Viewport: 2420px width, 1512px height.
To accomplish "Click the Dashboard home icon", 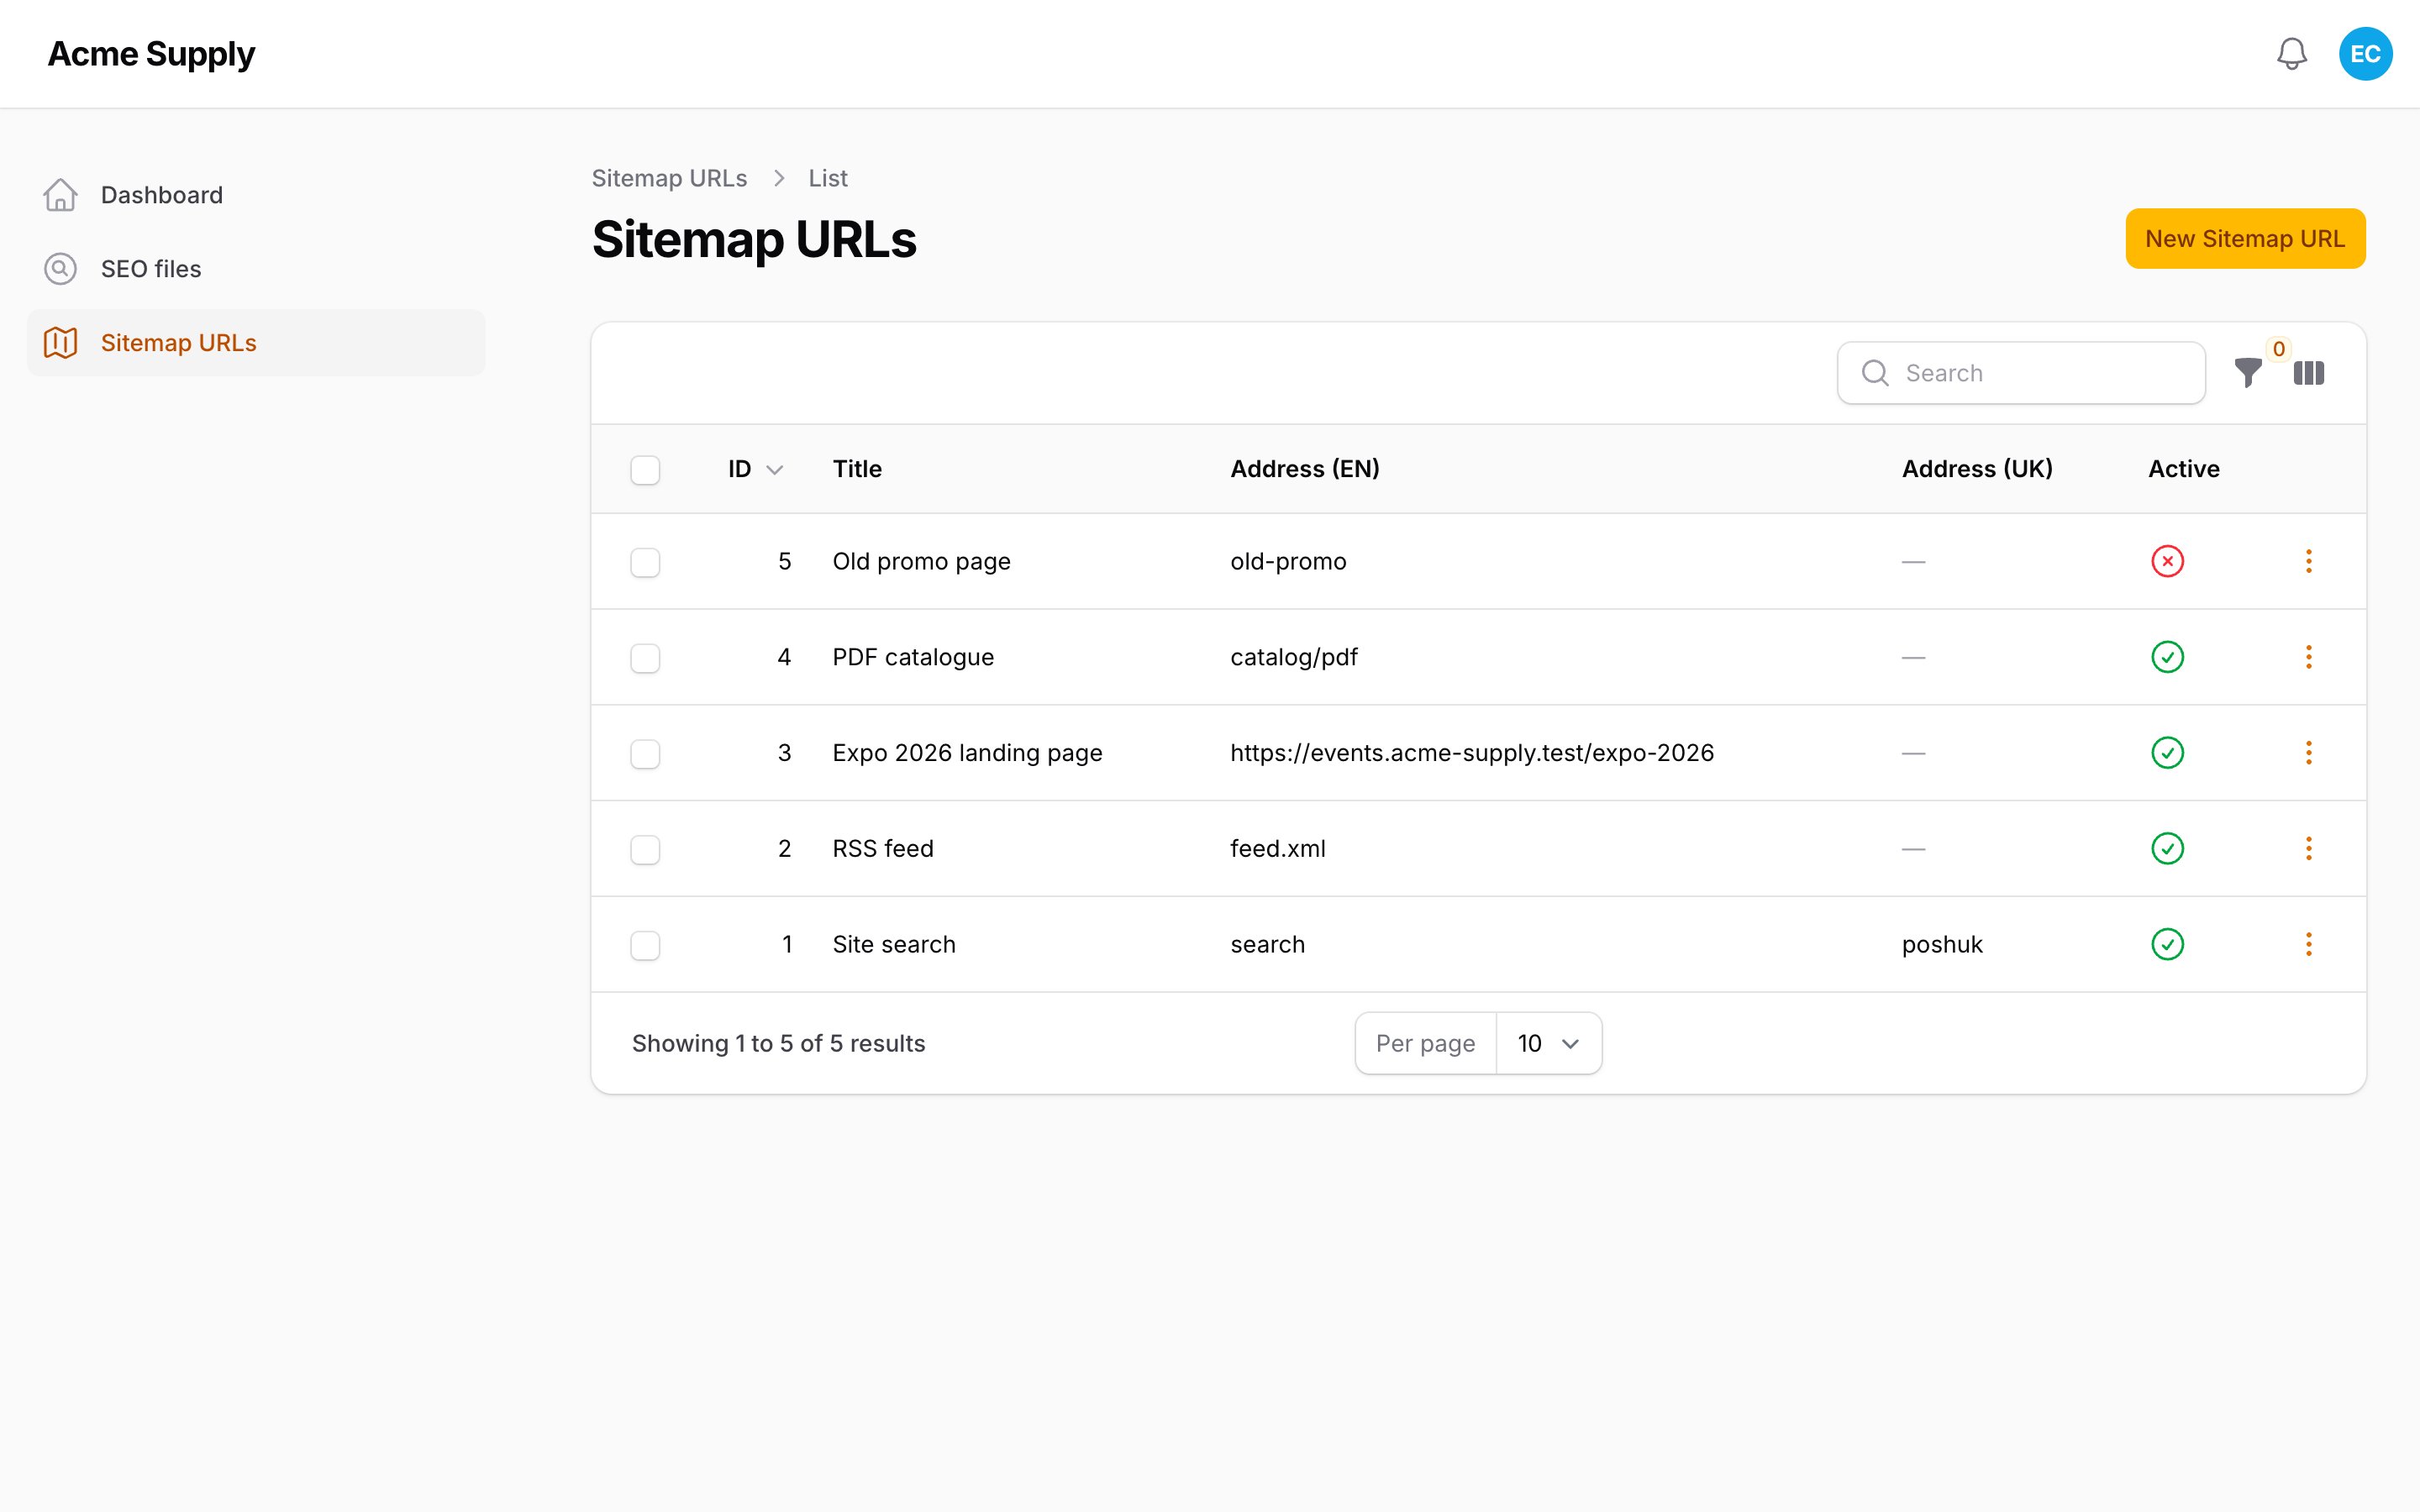I will (x=60, y=195).
